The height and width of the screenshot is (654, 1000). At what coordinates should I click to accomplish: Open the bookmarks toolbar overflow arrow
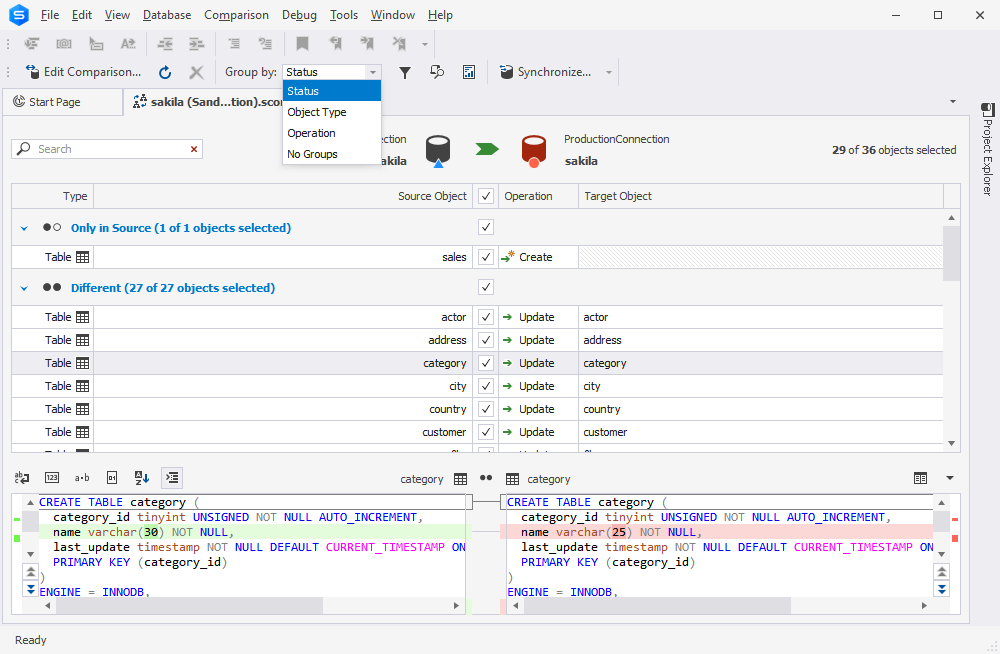[425, 44]
